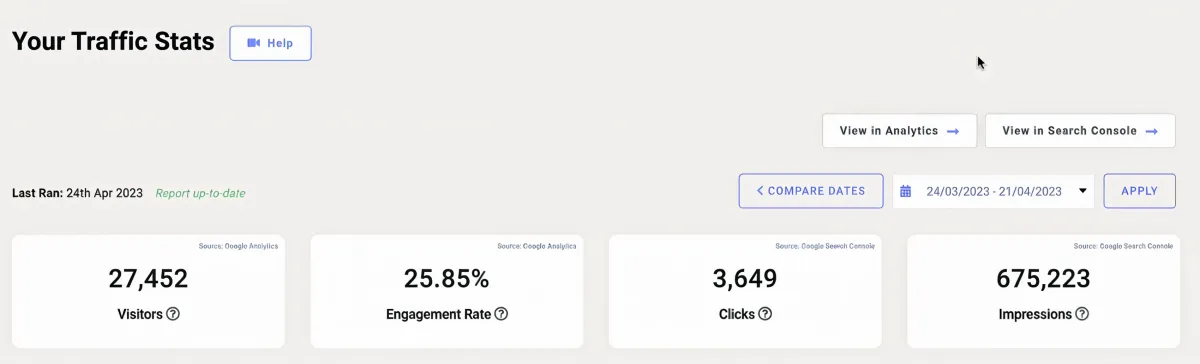Click the calendar icon in date field
Screen dimensions: 1200x364
tap(906, 191)
